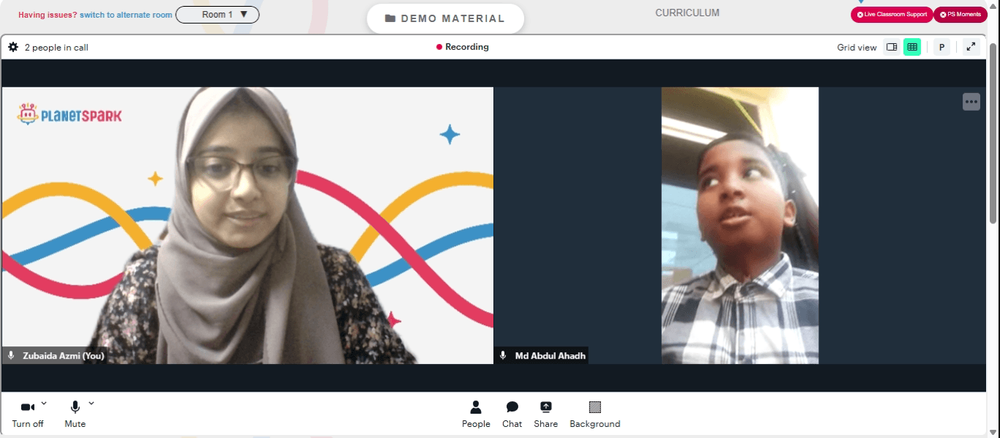Select Zubaida Azmi video tile
Viewport: 1000px width, 438px height.
(247, 226)
